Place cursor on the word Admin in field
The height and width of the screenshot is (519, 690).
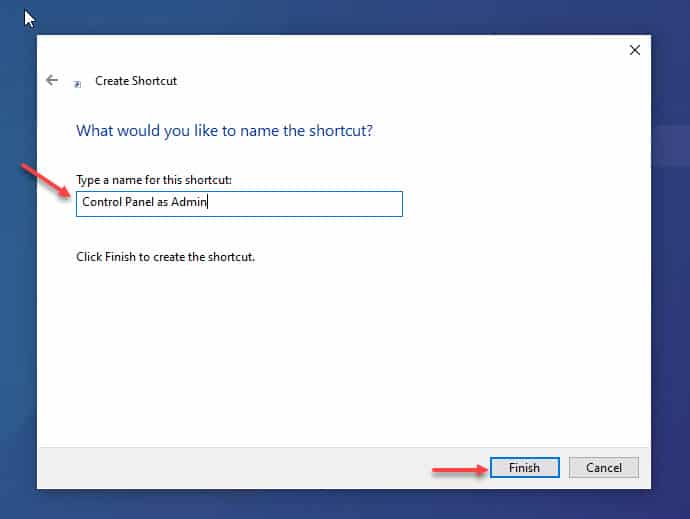click(x=189, y=202)
